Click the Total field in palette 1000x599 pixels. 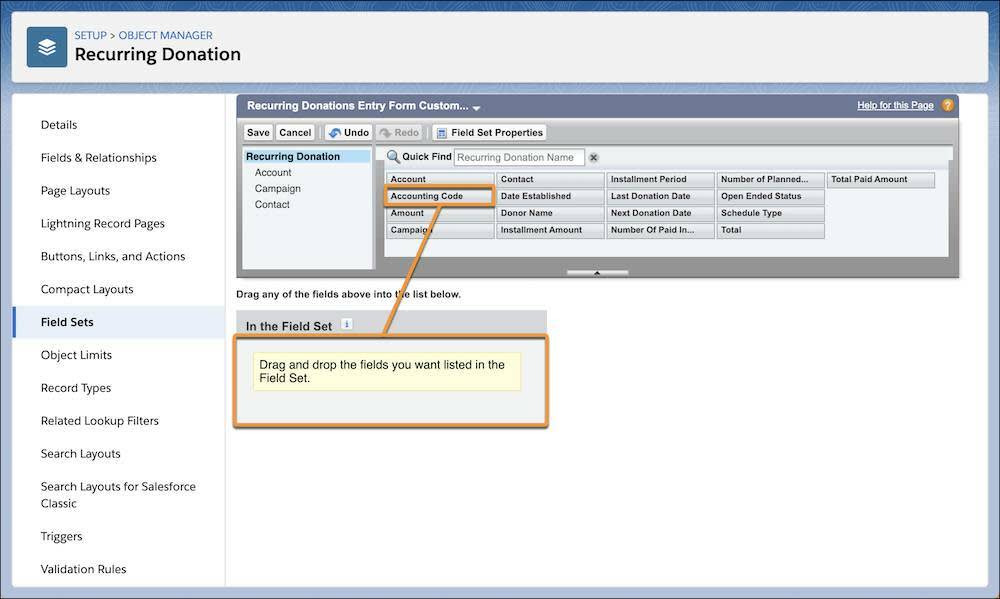click(771, 230)
